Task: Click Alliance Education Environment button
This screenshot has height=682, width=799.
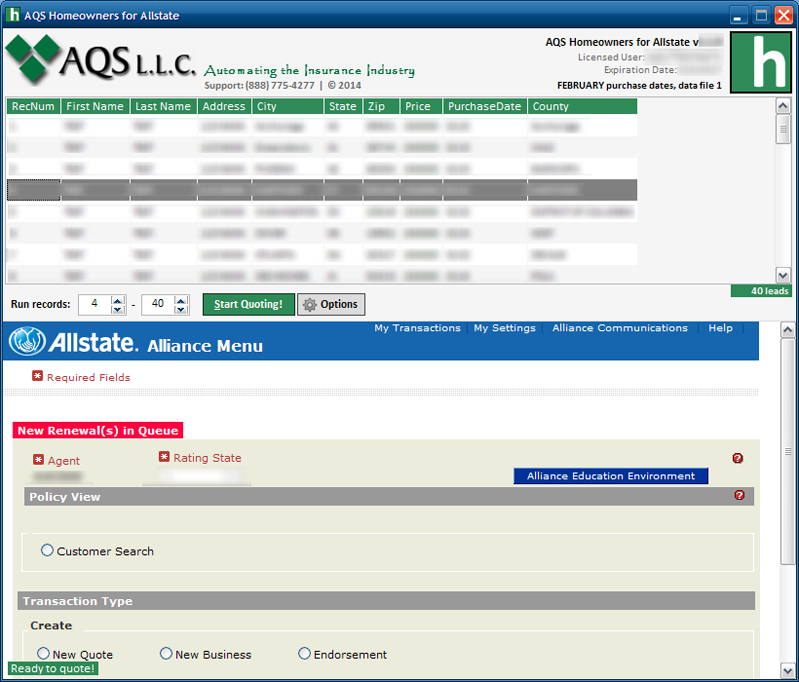Action: tap(610, 476)
